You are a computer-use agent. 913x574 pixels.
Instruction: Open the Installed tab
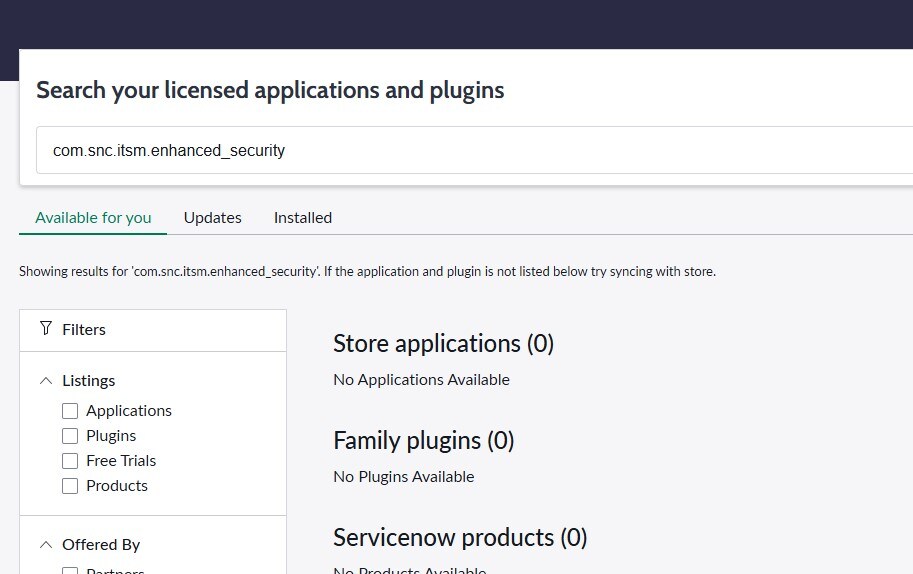point(303,217)
